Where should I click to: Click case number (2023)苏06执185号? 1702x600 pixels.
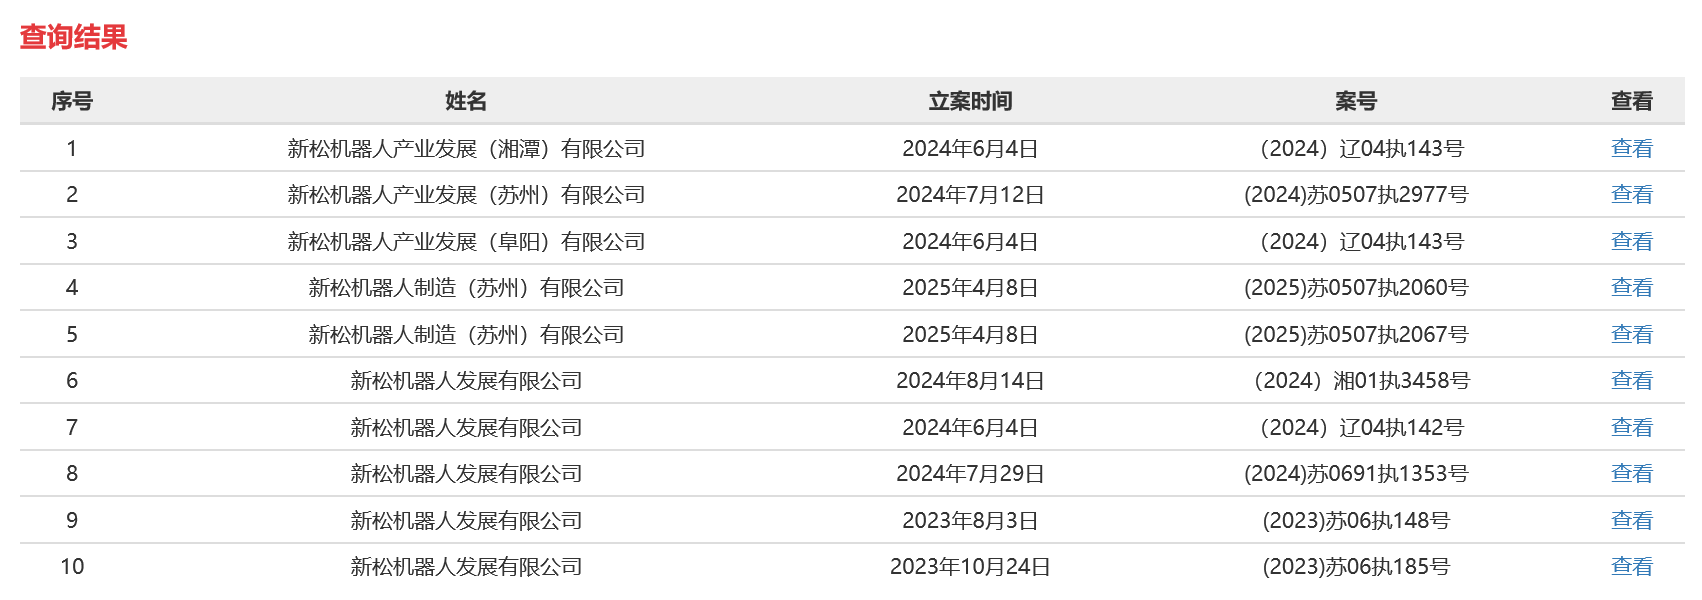pyautogui.click(x=1356, y=566)
